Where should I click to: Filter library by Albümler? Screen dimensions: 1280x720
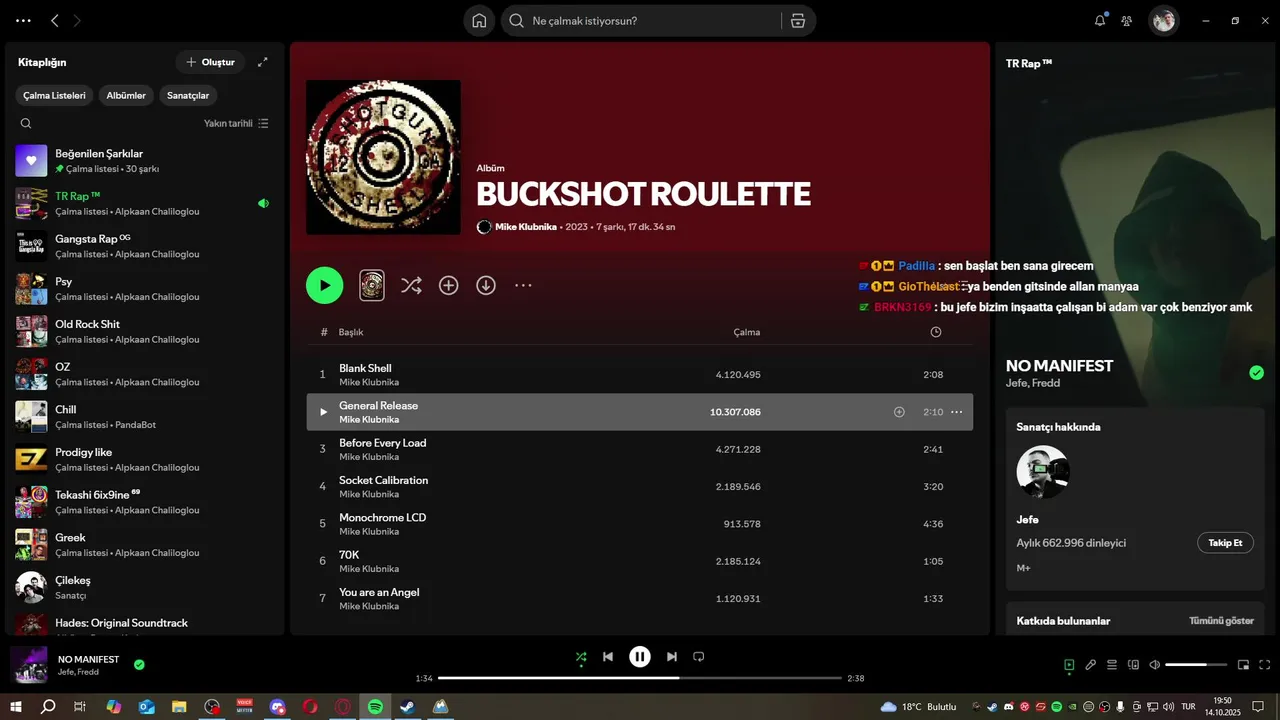[x=126, y=96]
